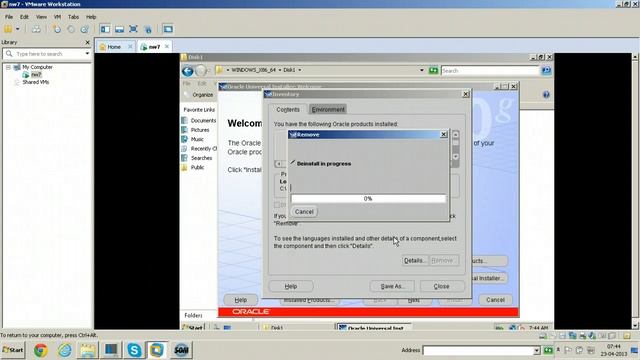Viewport: 640px width, 360px height.
Task: Click Help in Oracle Universal Installer window
Action: coord(241,300)
